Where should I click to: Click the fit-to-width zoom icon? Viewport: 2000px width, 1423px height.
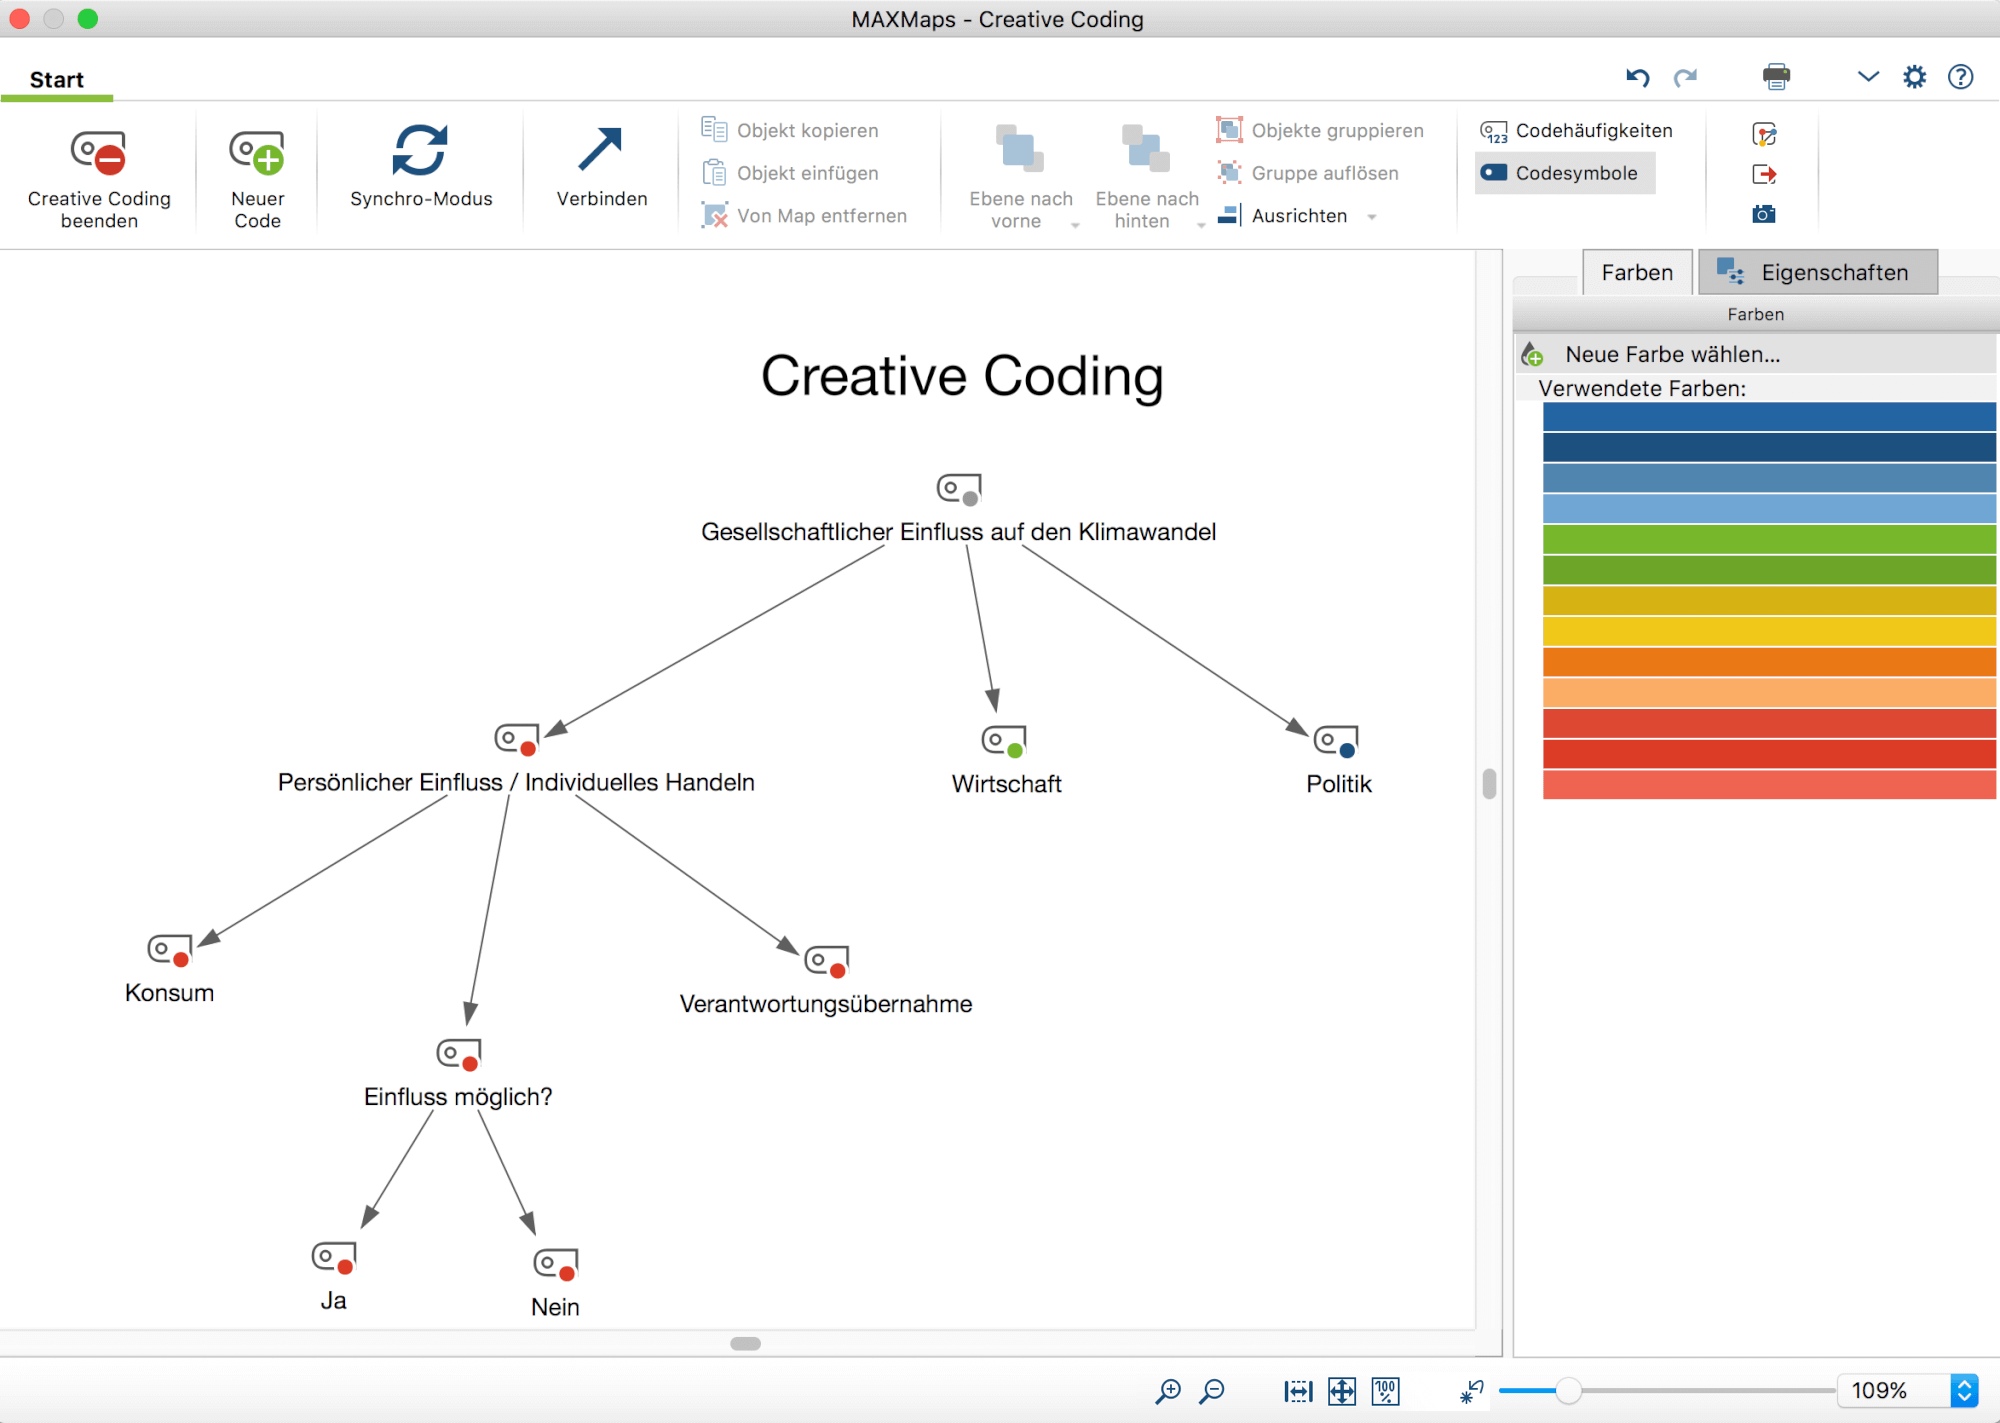point(1298,1391)
